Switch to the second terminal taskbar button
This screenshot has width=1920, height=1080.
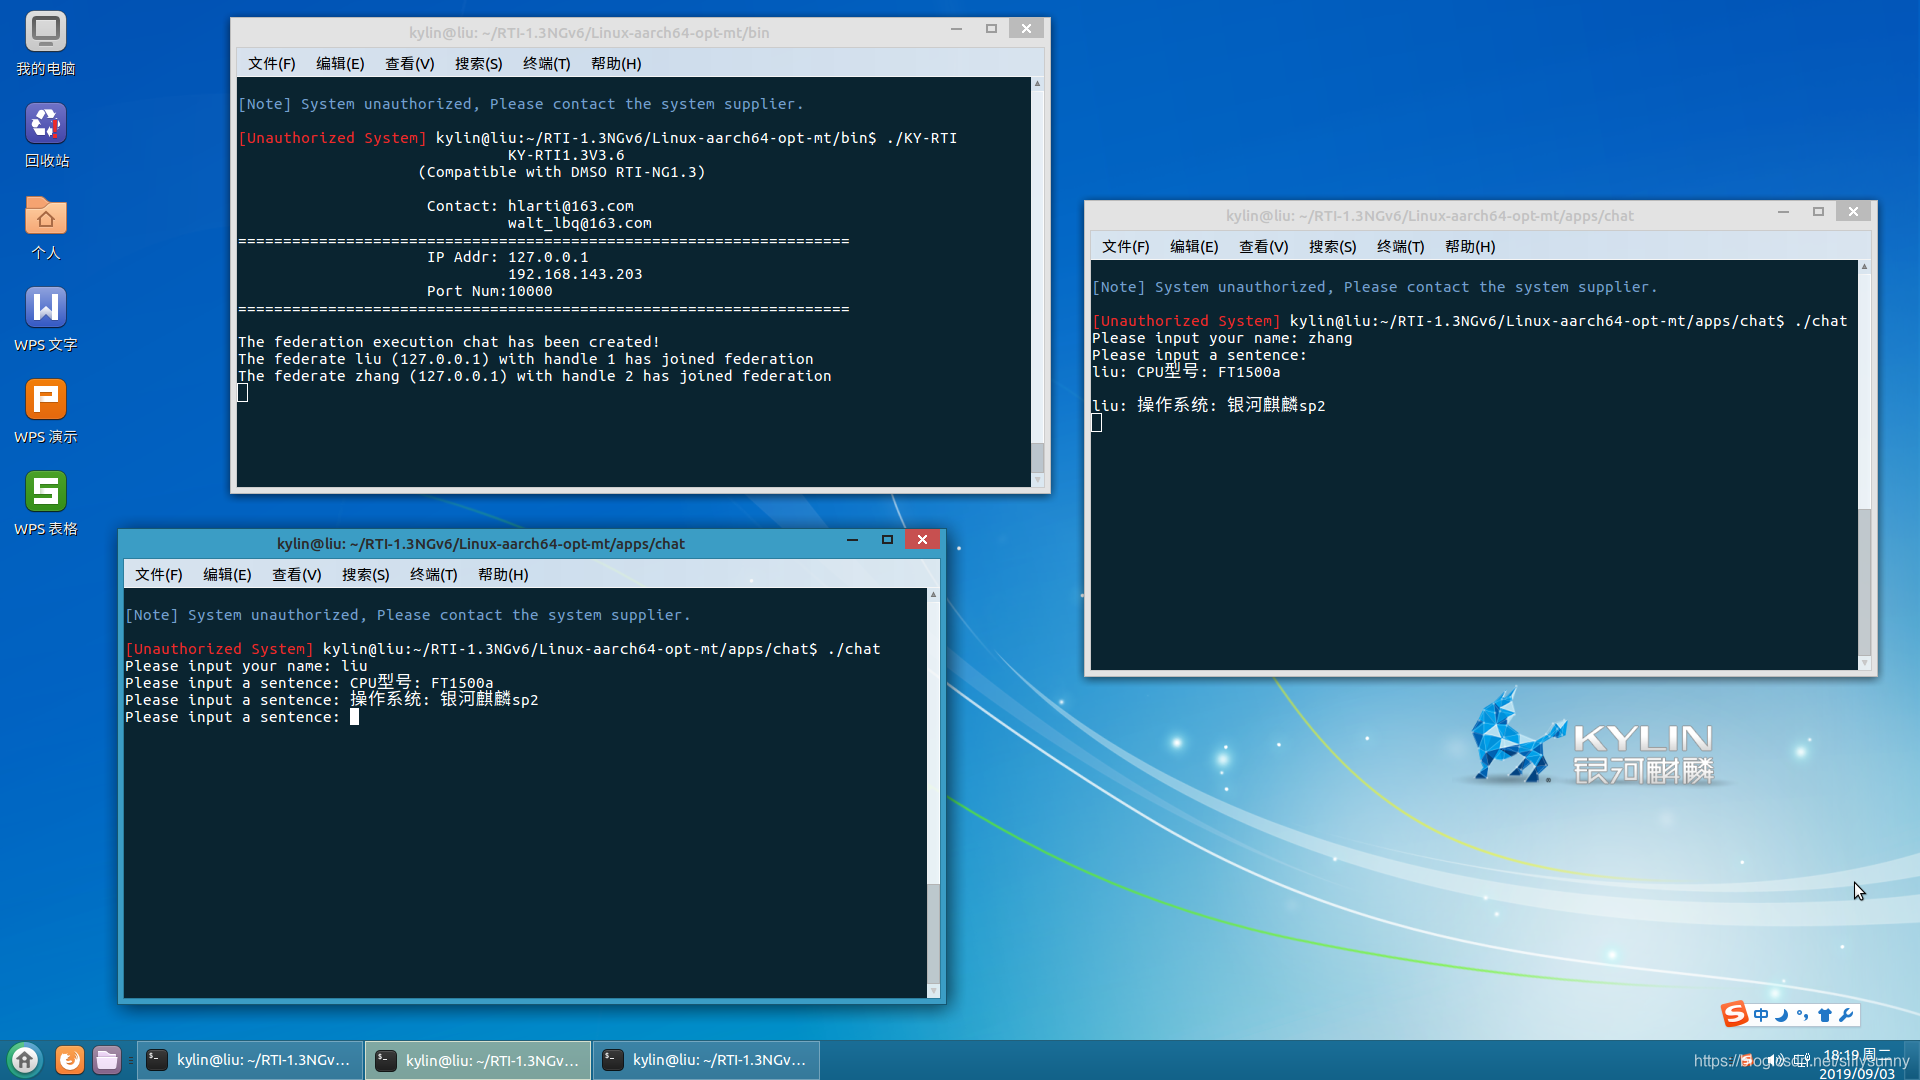(x=478, y=1060)
